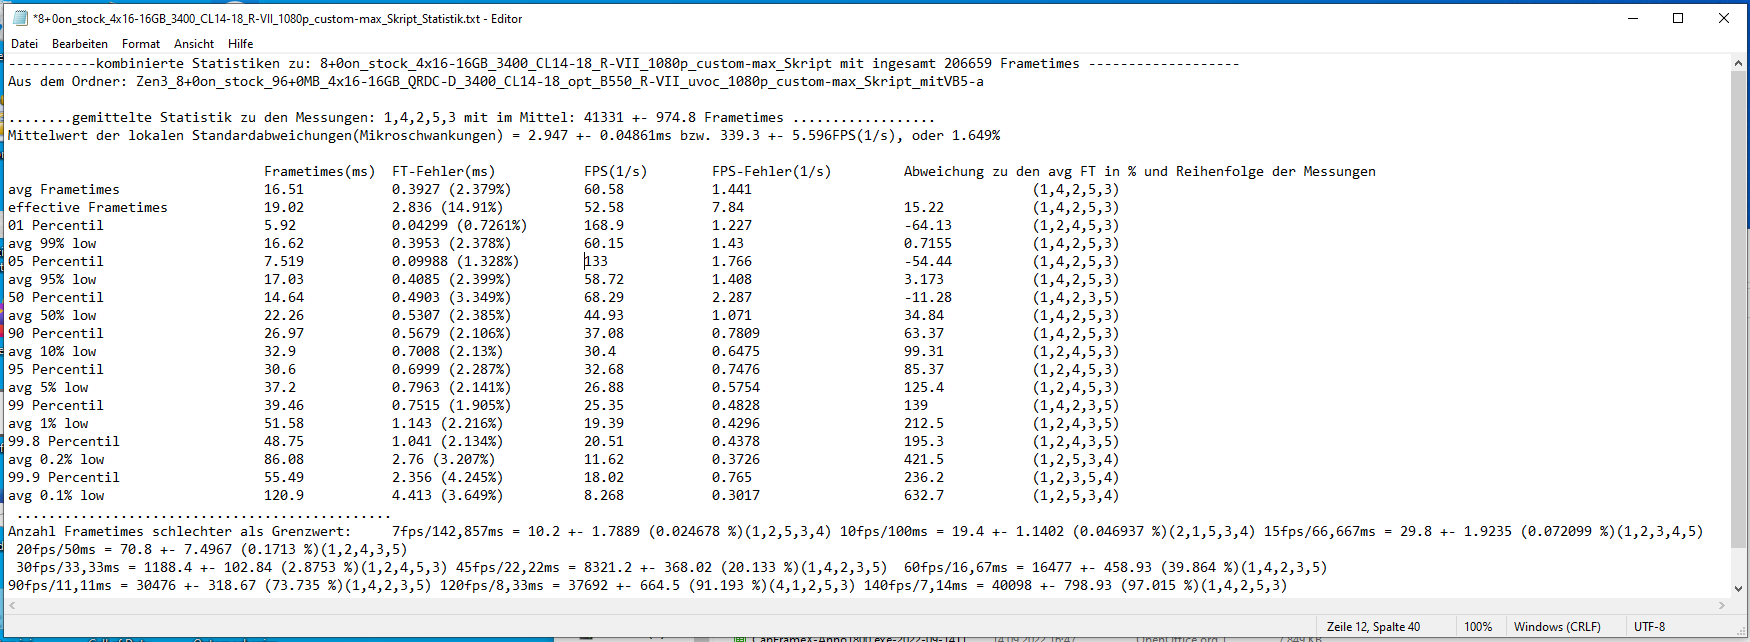Viewport: 1750px width, 642px height.
Task: Click the horizontal scrollbar right arrow
Action: click(x=1722, y=605)
